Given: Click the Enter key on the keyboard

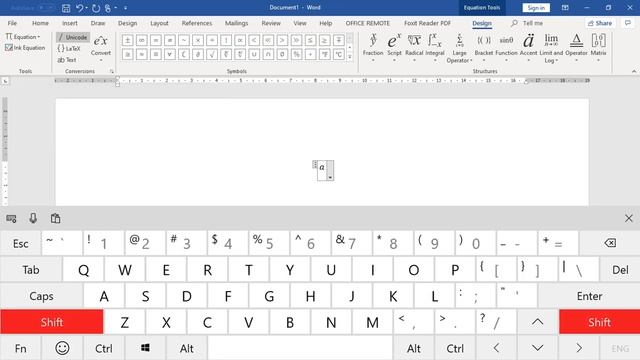Looking at the screenshot, I should pos(589,296).
